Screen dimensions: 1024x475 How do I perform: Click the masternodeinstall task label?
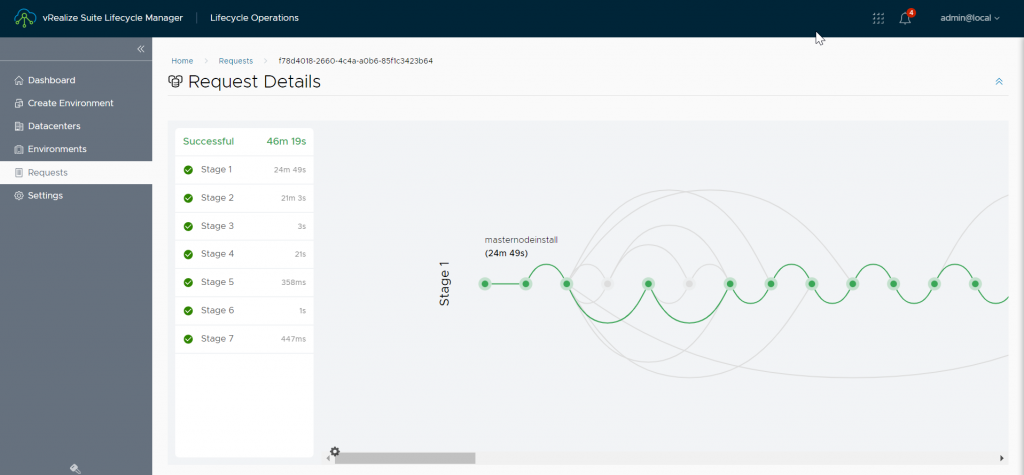pos(521,240)
